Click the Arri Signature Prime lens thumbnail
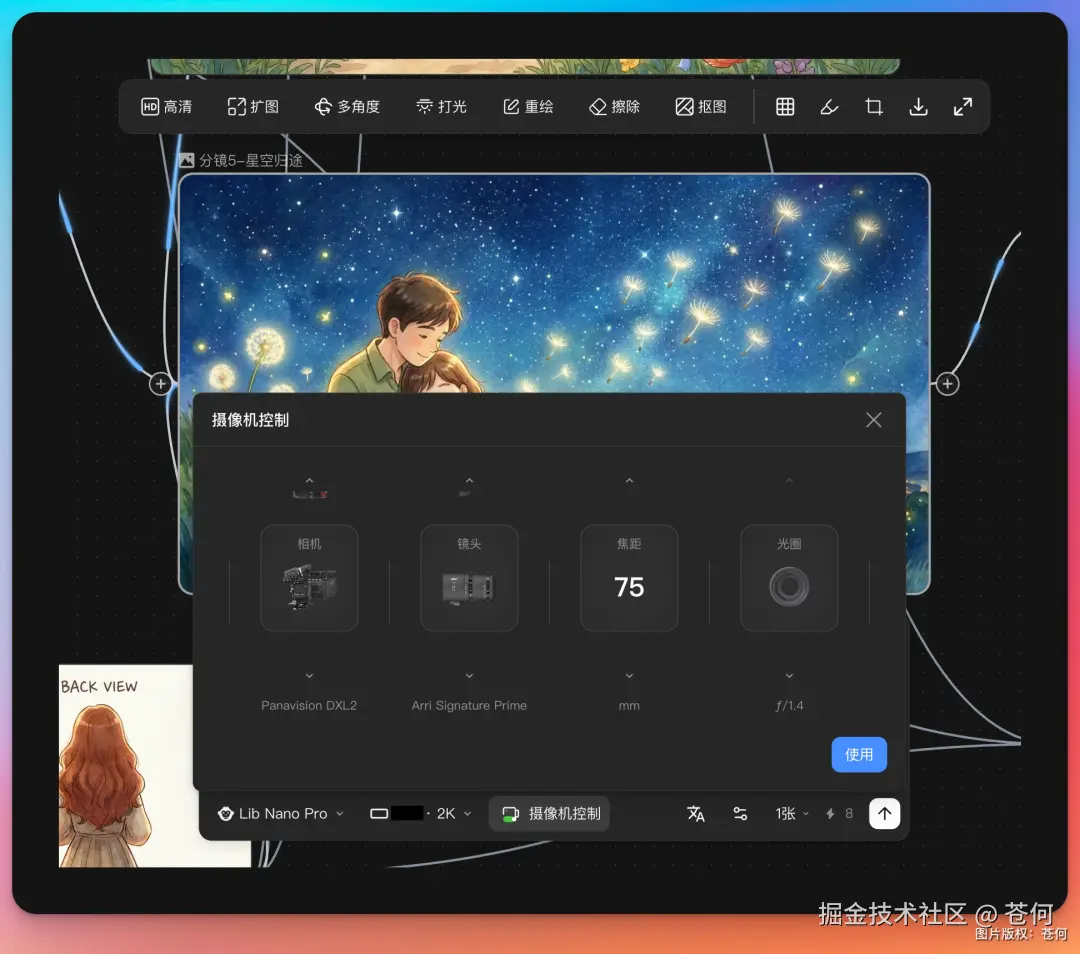1080x954 pixels. (469, 578)
